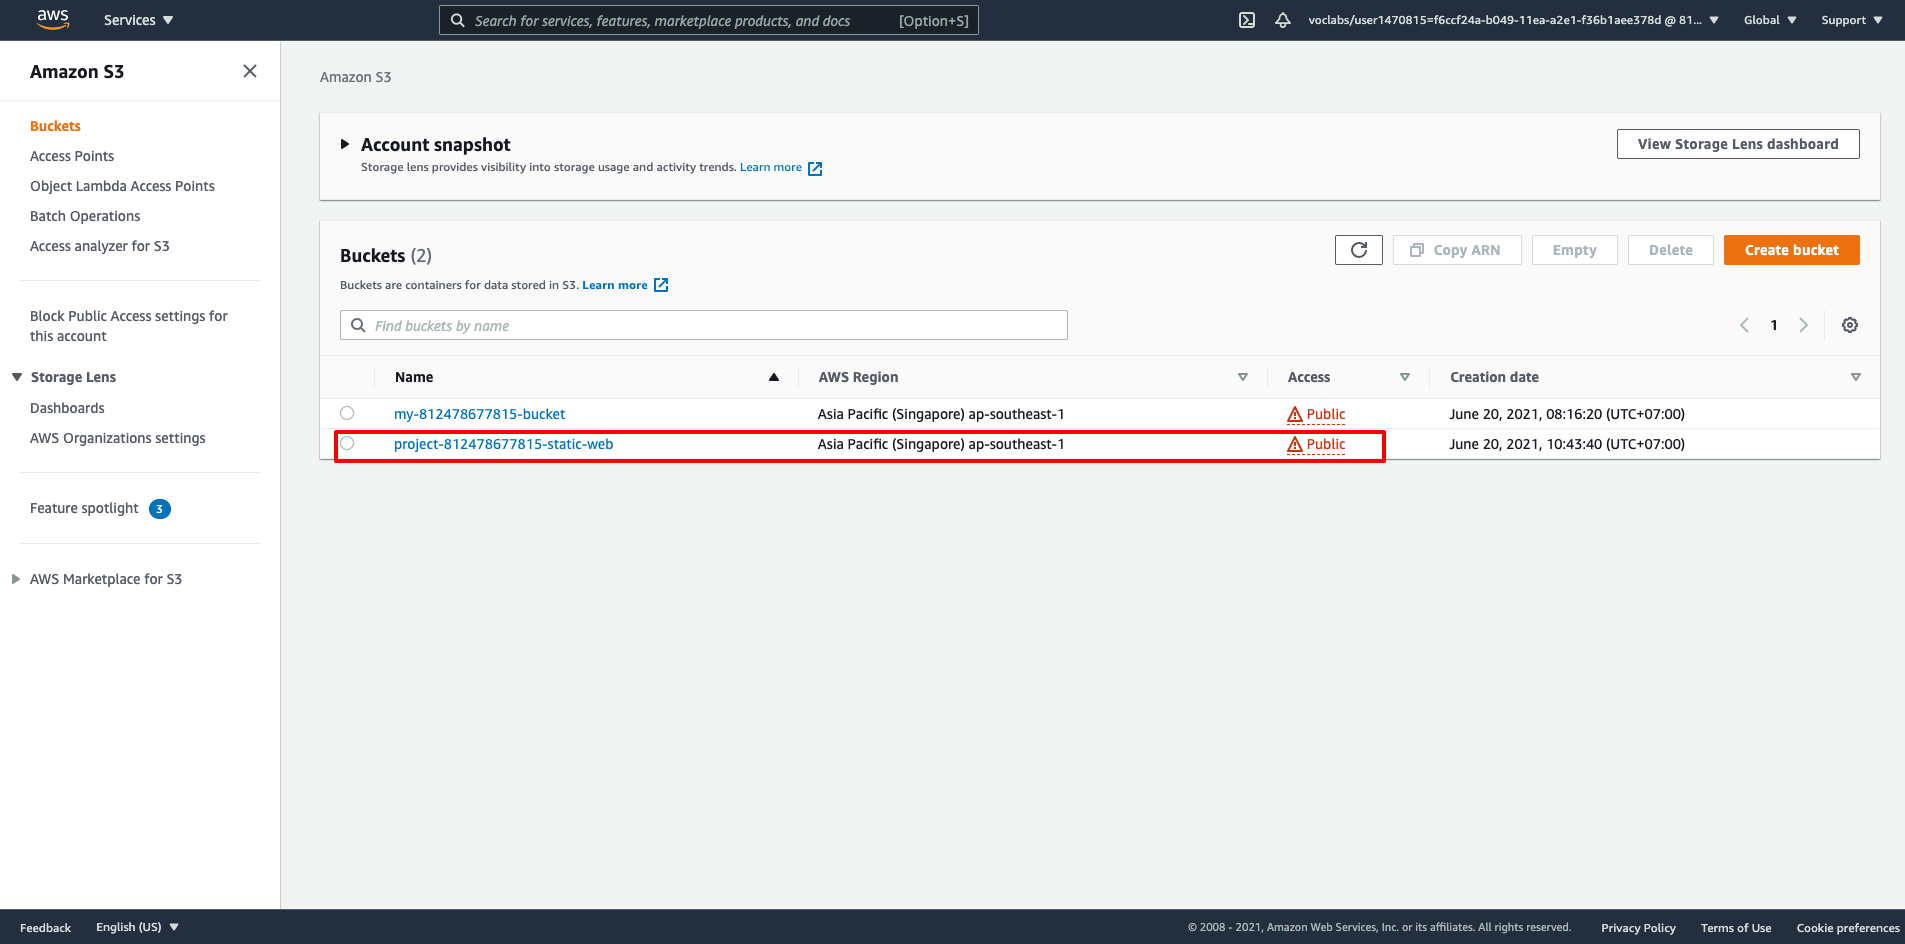1905x944 pixels.
Task: Open Access Points in sidebar
Action: 72,156
